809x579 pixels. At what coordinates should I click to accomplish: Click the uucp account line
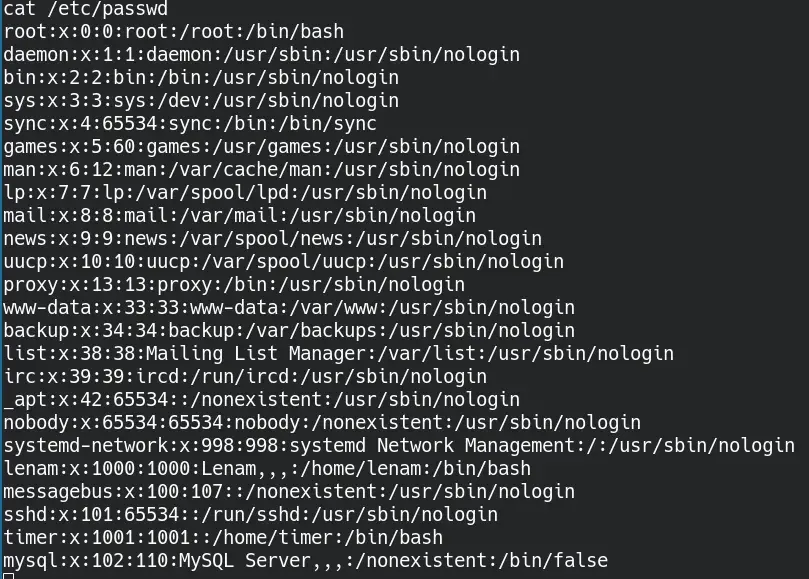pyautogui.click(x=284, y=262)
